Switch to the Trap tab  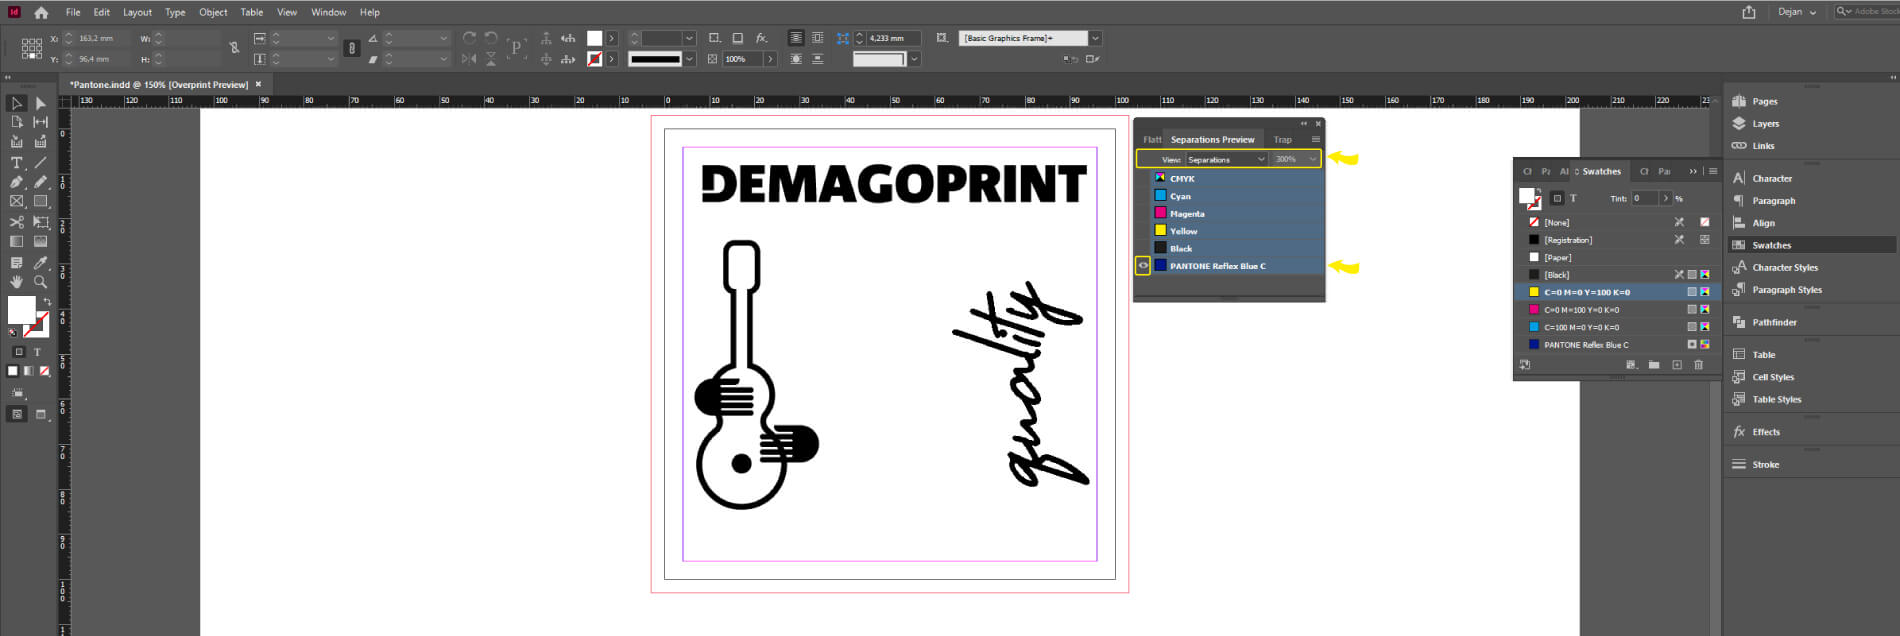[1282, 140]
